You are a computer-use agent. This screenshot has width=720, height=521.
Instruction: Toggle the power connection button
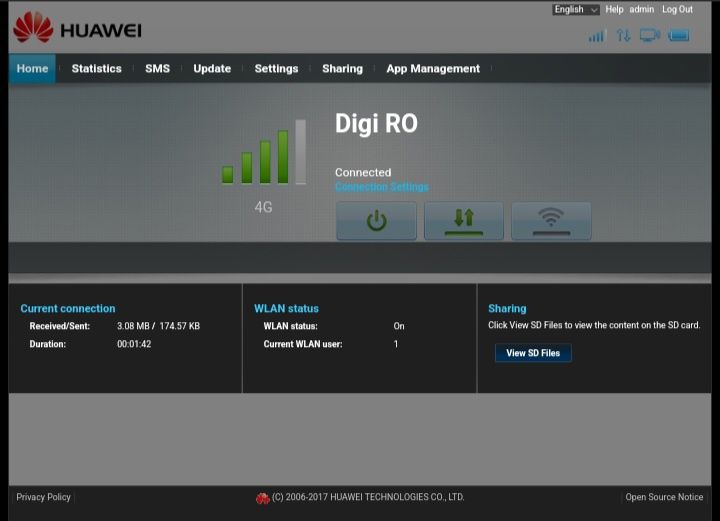click(377, 221)
